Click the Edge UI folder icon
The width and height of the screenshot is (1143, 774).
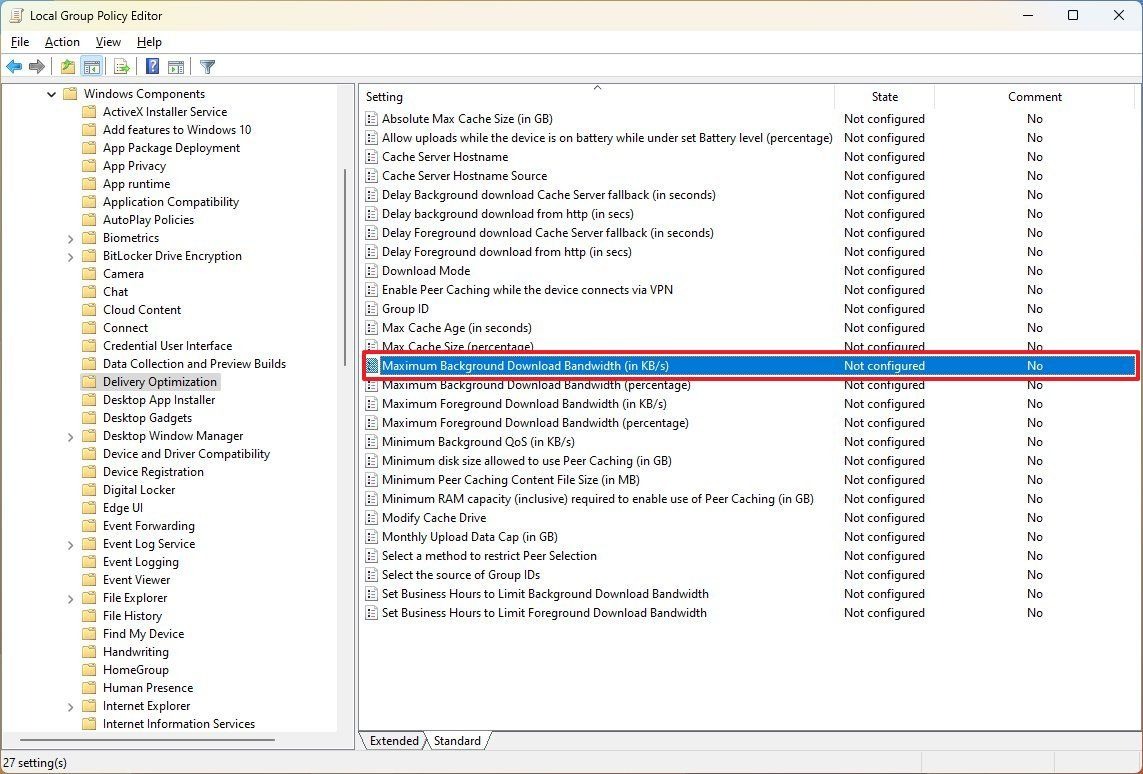[89, 508]
